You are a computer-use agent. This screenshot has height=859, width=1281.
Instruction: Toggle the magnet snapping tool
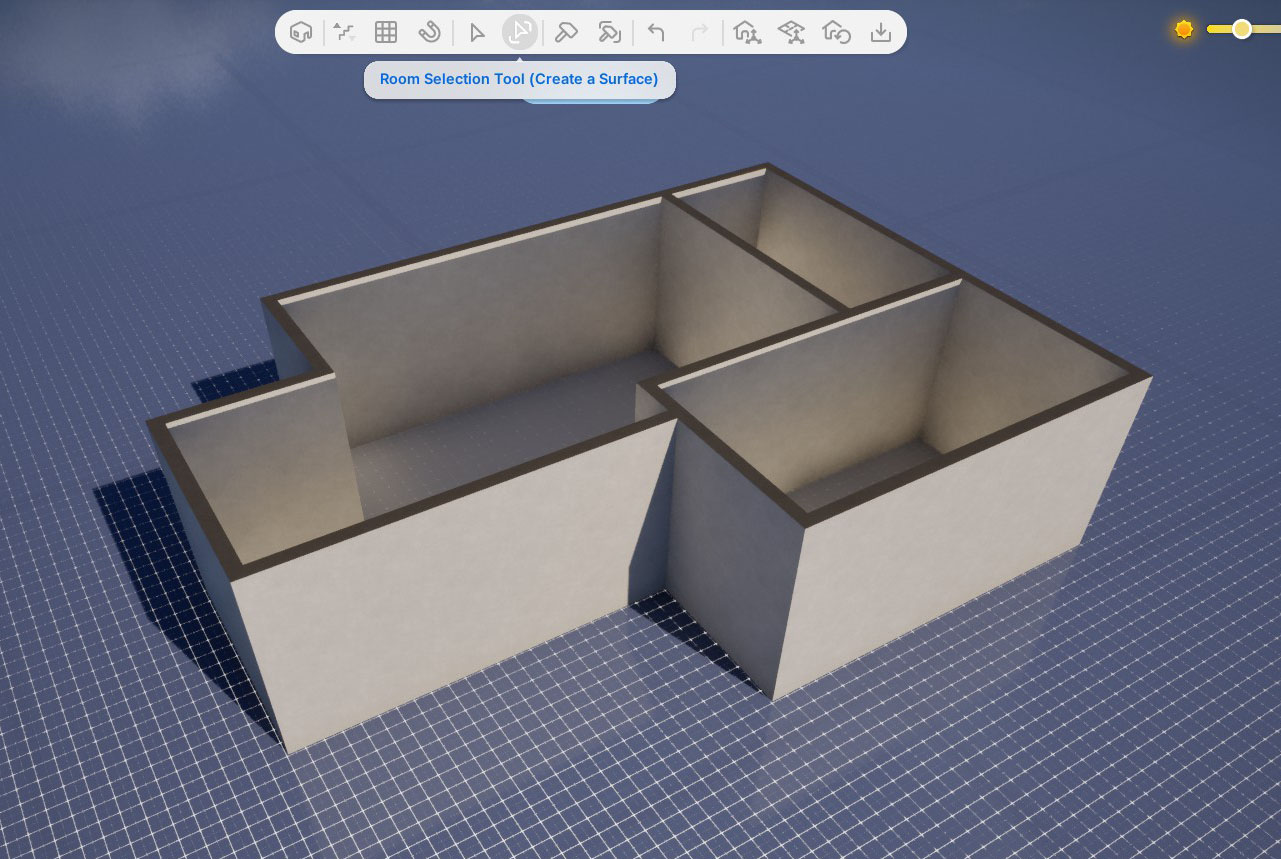pos(429,32)
